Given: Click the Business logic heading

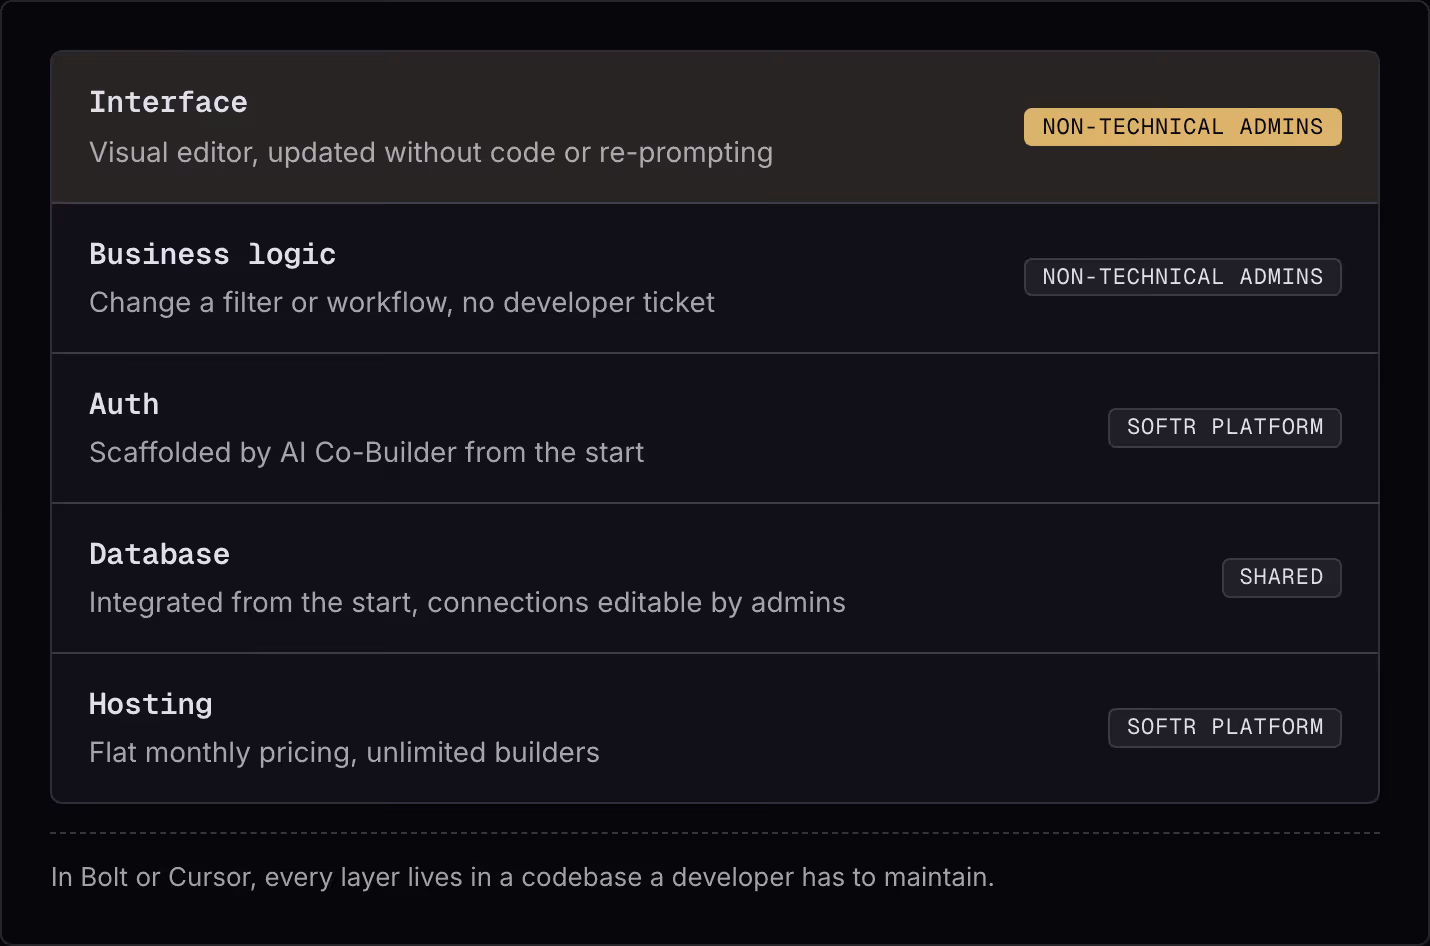Looking at the screenshot, I should (x=212, y=254).
